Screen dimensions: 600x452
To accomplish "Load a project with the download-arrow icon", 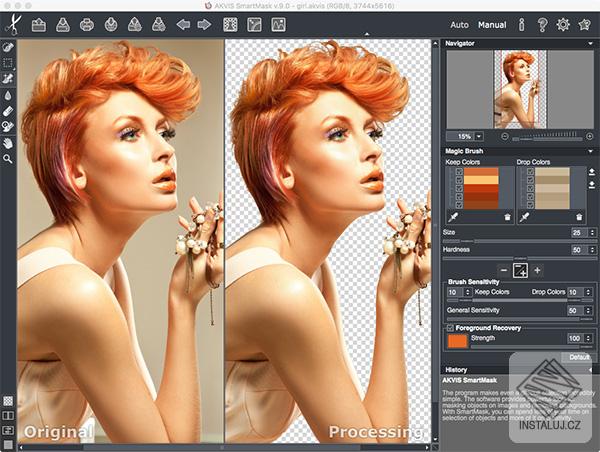I will pos(111,25).
